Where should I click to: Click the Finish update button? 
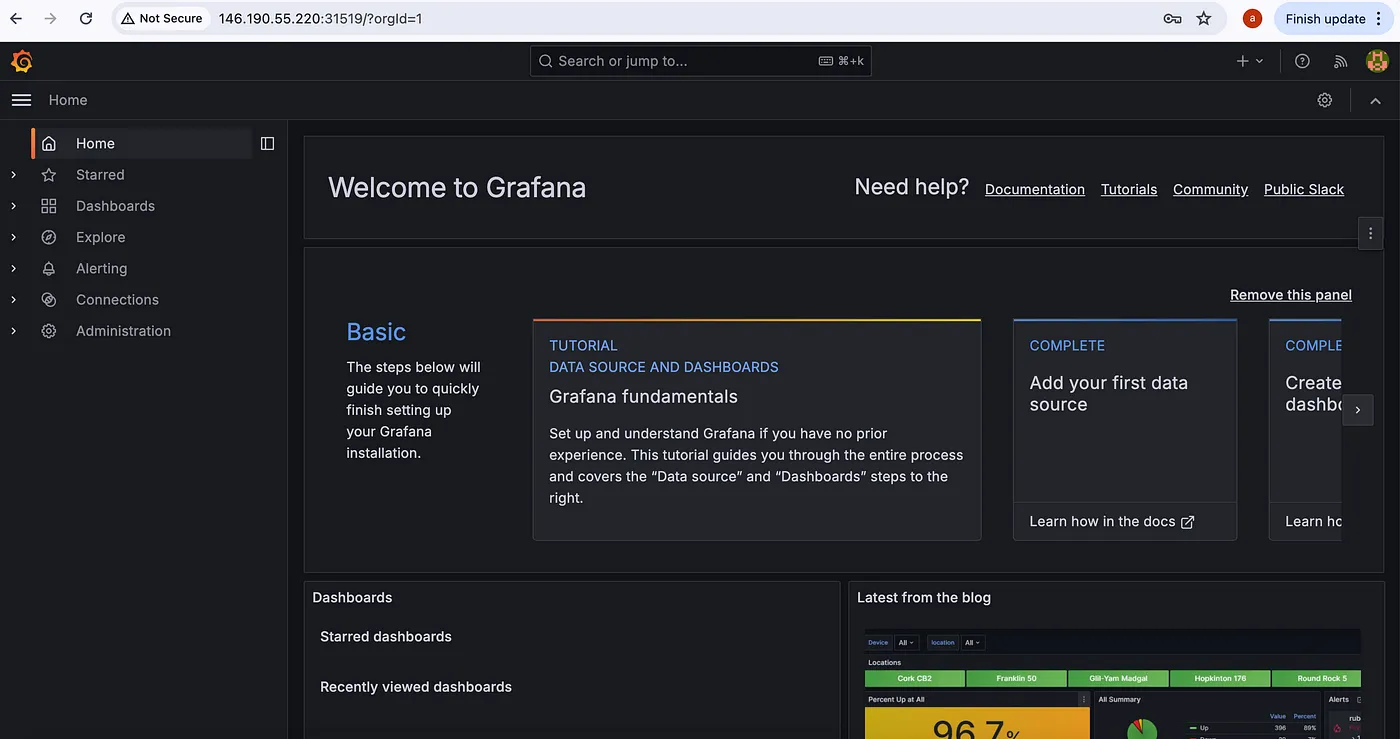tap(1335, 18)
